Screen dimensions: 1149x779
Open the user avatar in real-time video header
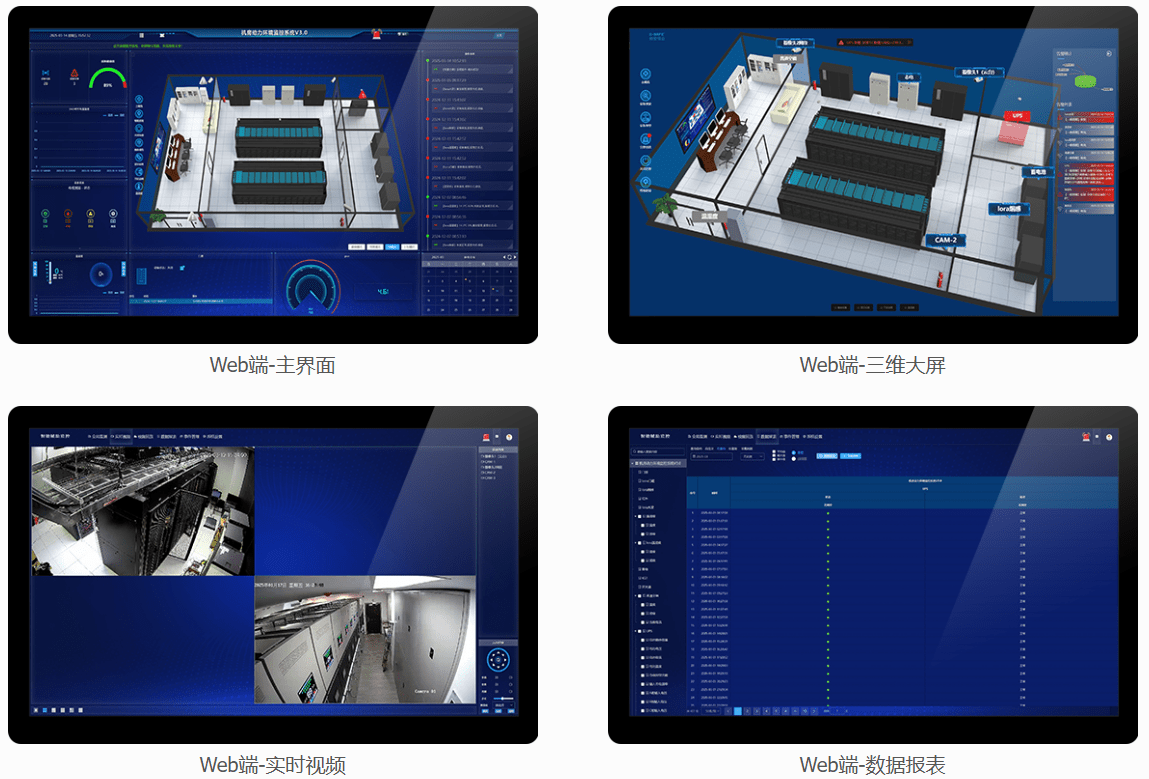pos(509,437)
